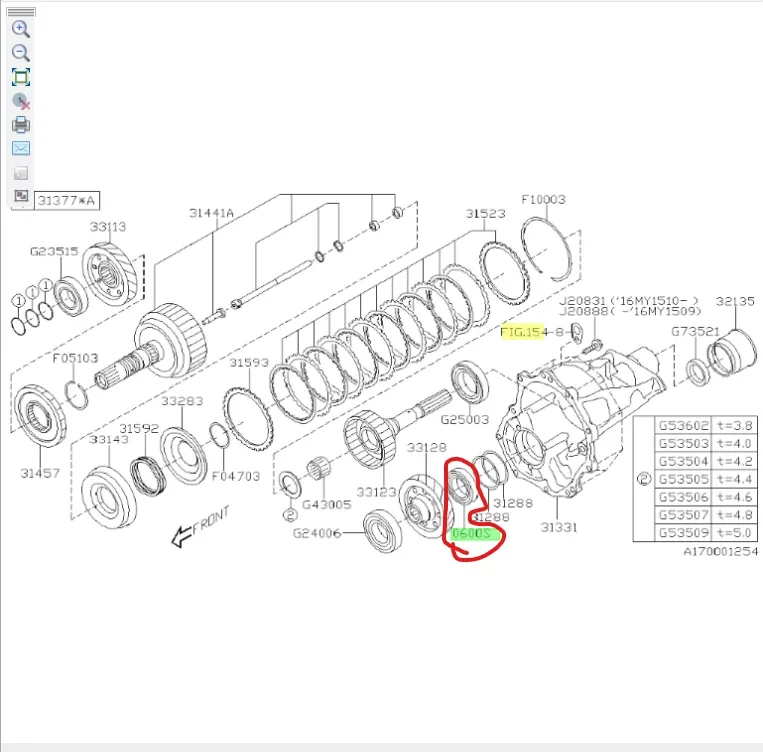Select table entry G53504
This screenshot has width=763, height=752.
[x=683, y=461]
